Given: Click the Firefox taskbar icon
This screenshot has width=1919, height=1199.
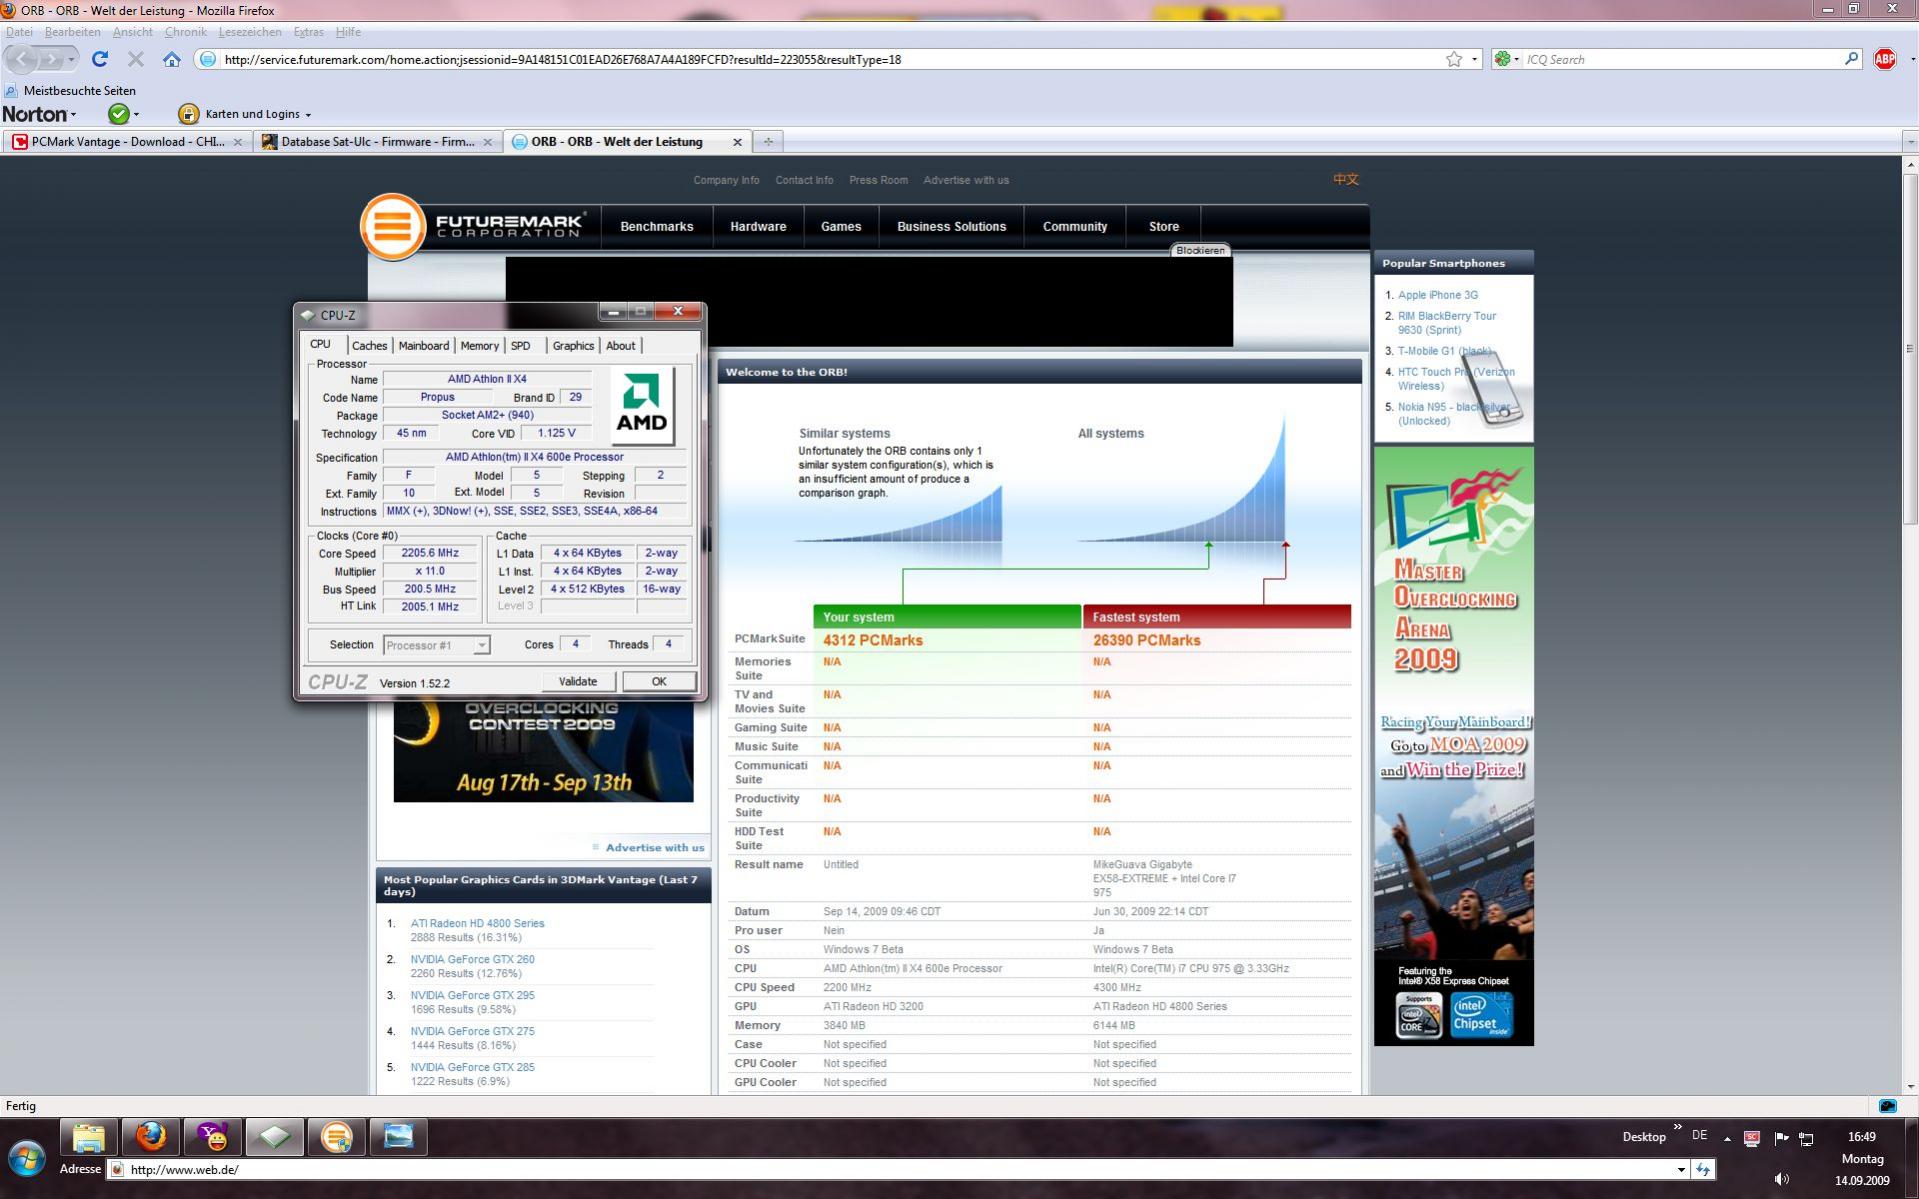Looking at the screenshot, I should [151, 1137].
